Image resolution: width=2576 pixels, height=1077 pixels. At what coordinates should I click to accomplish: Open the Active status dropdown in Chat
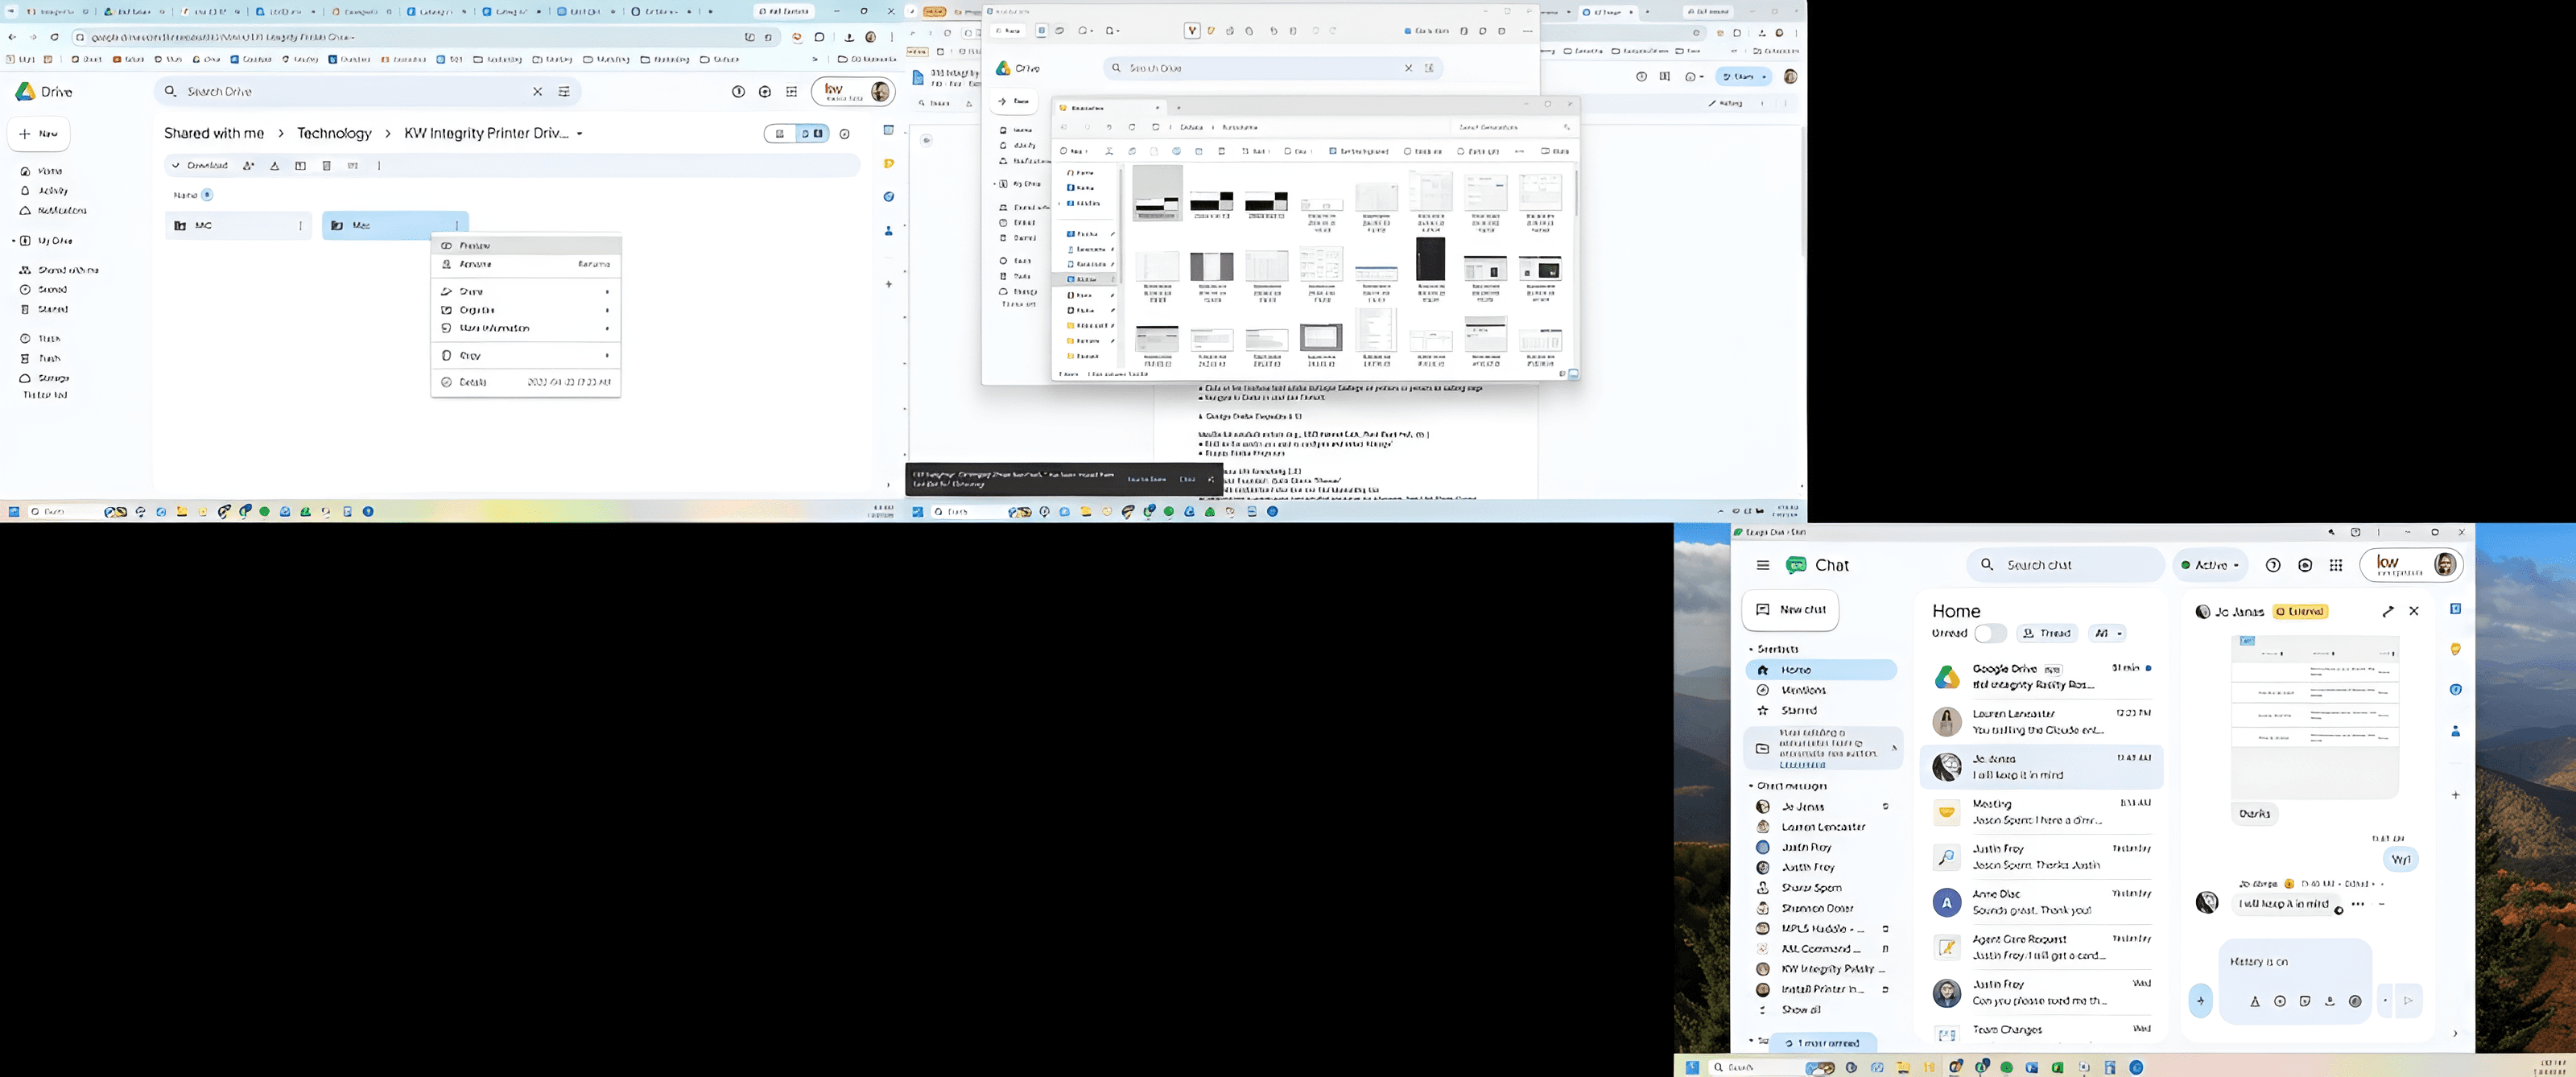tap(2210, 565)
